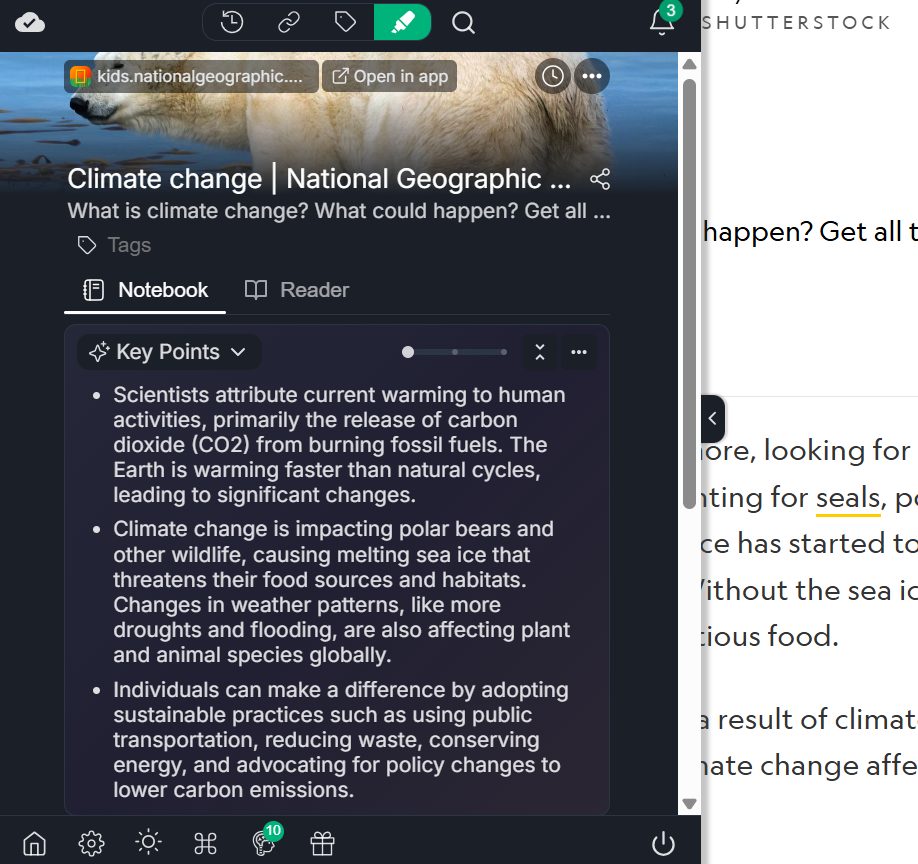Expand the Key Points dropdown
918x864 pixels.
point(168,352)
